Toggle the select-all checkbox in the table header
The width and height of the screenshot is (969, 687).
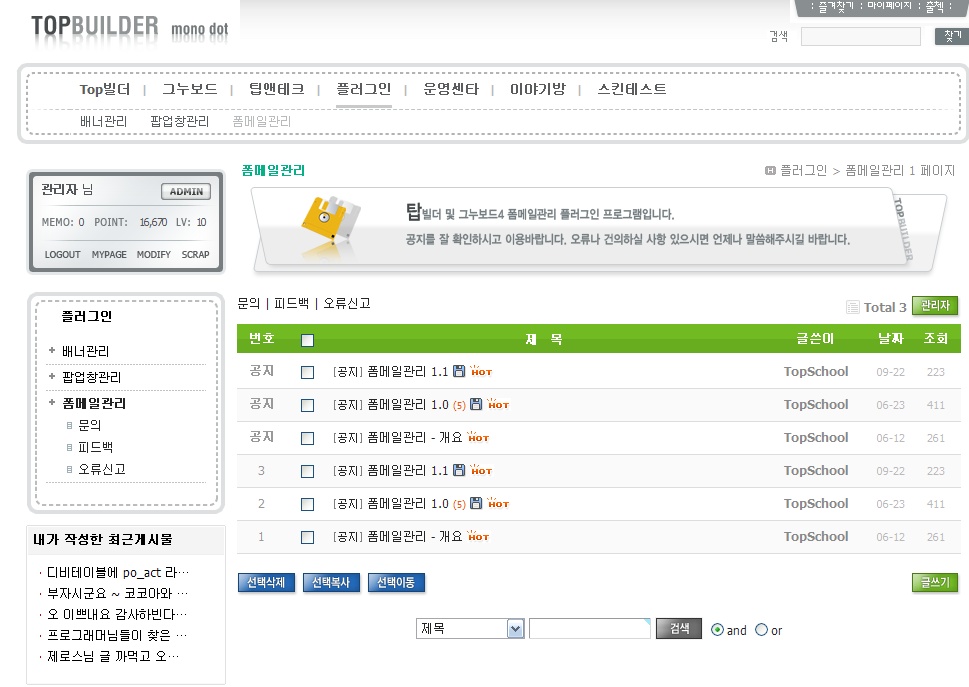307,340
